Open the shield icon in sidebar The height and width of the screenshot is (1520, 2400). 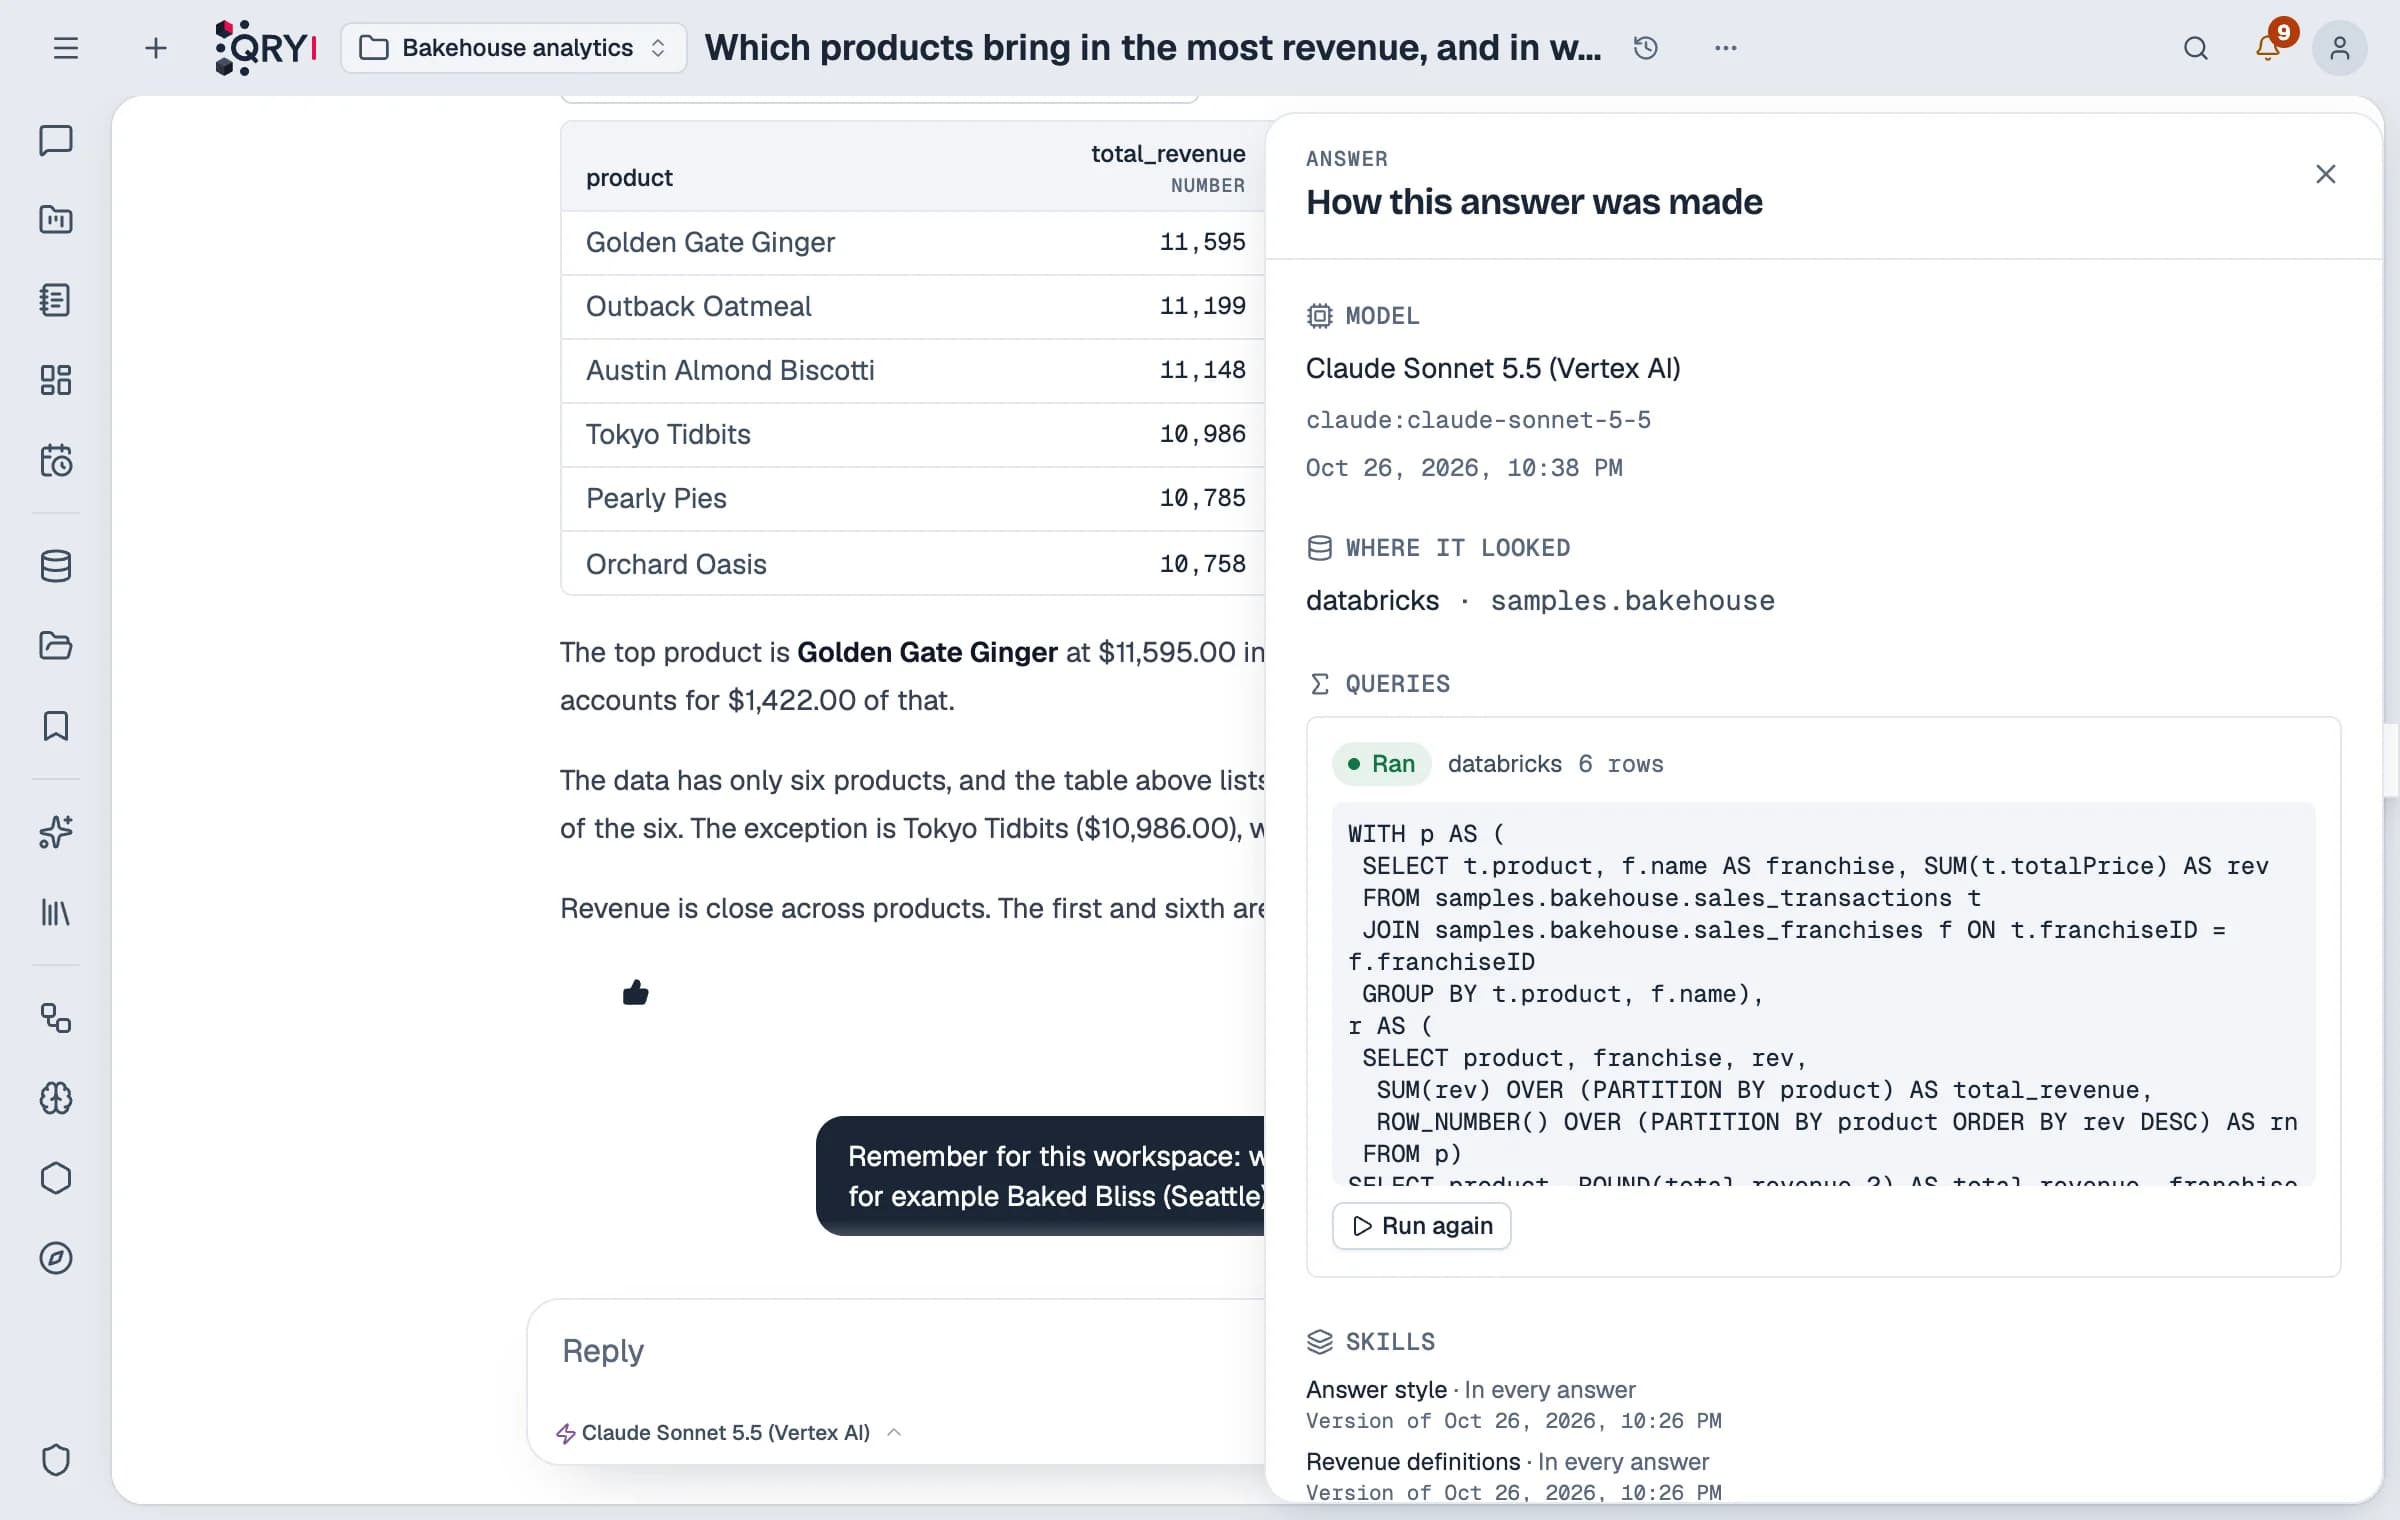click(x=56, y=1460)
